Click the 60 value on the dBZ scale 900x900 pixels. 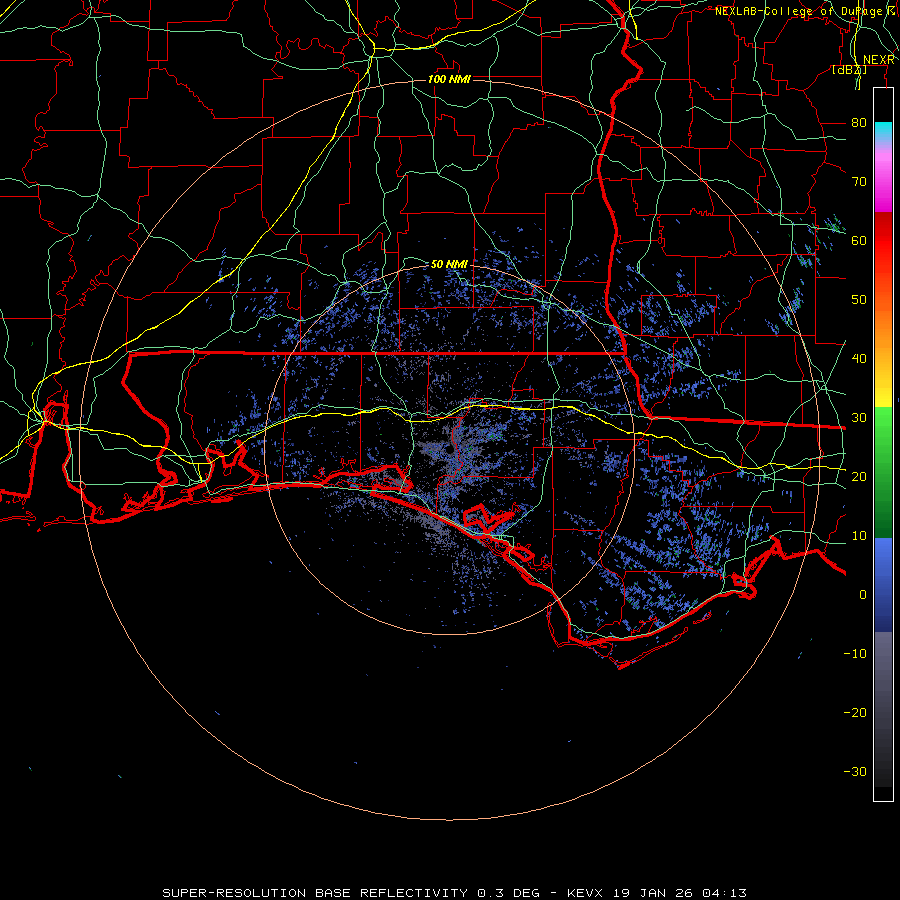pos(859,240)
